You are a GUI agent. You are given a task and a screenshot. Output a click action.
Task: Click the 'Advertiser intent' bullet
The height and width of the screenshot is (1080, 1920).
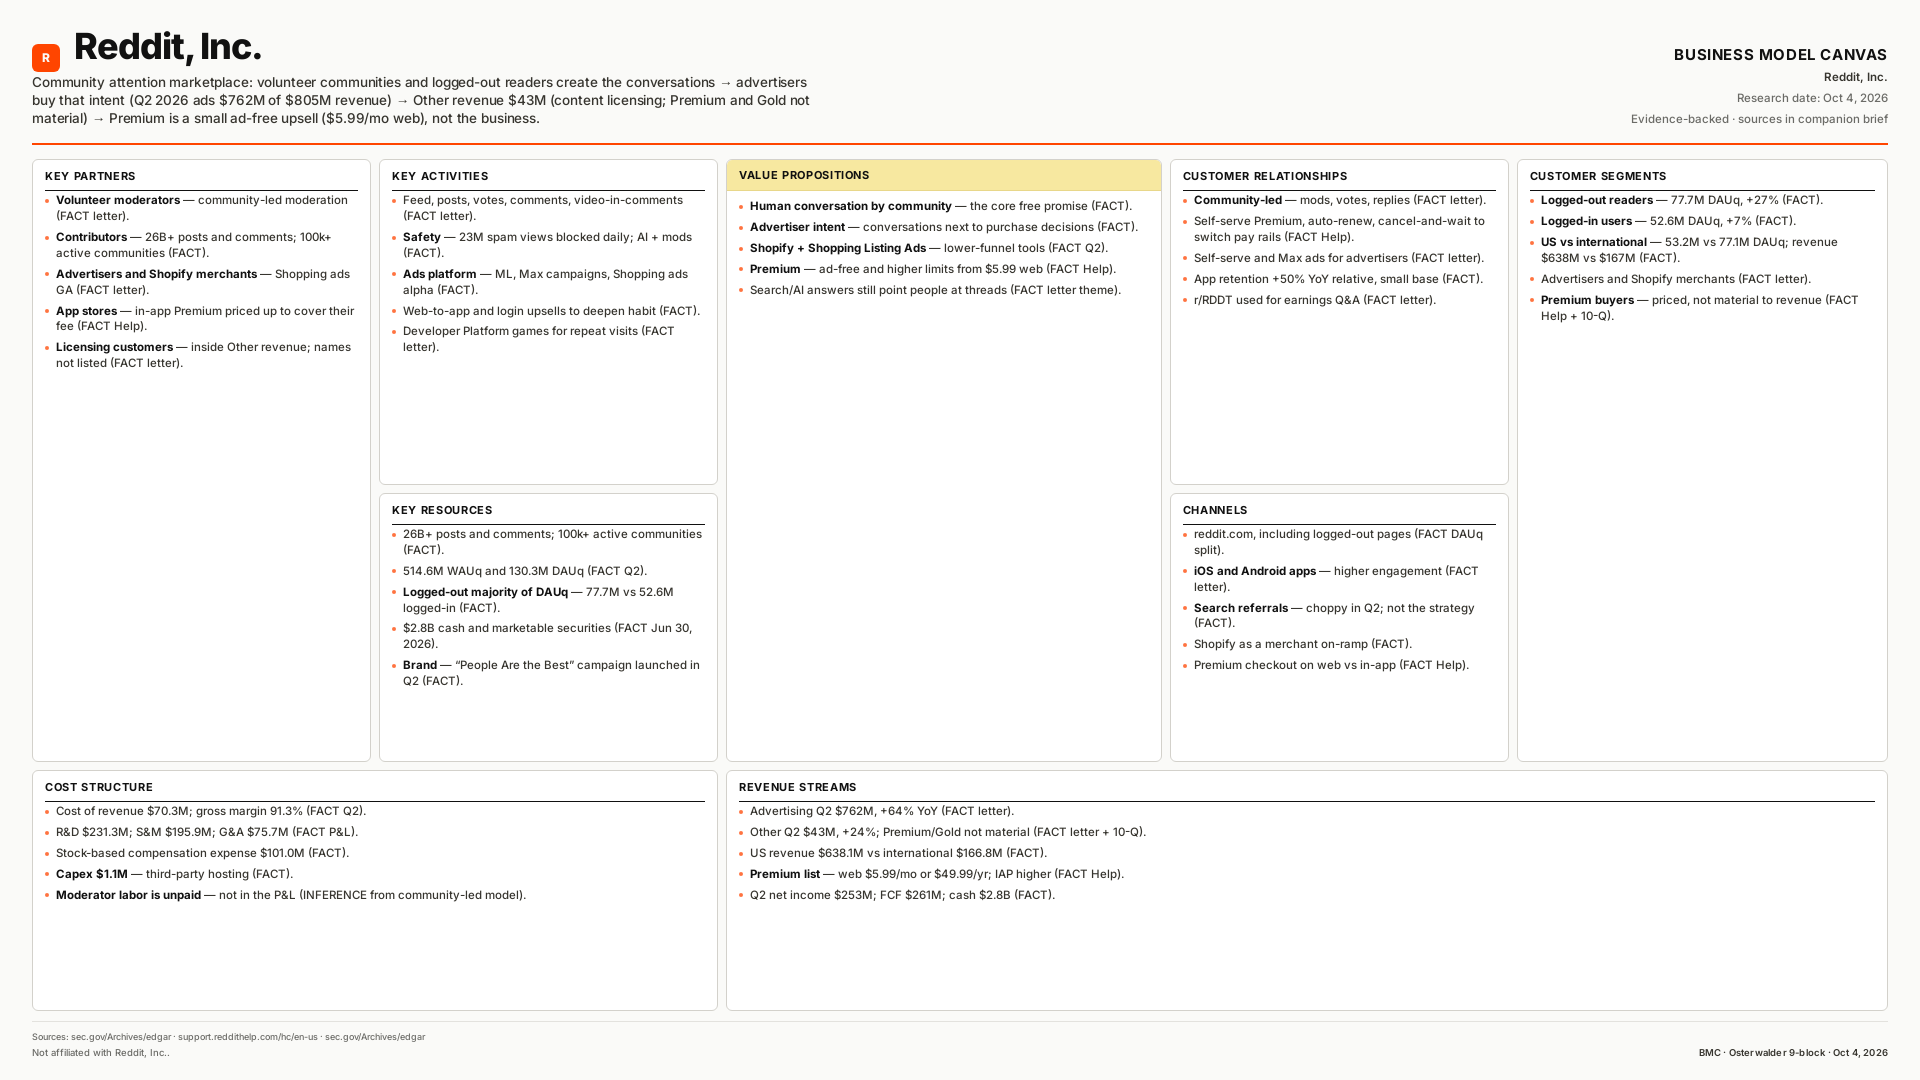click(944, 227)
